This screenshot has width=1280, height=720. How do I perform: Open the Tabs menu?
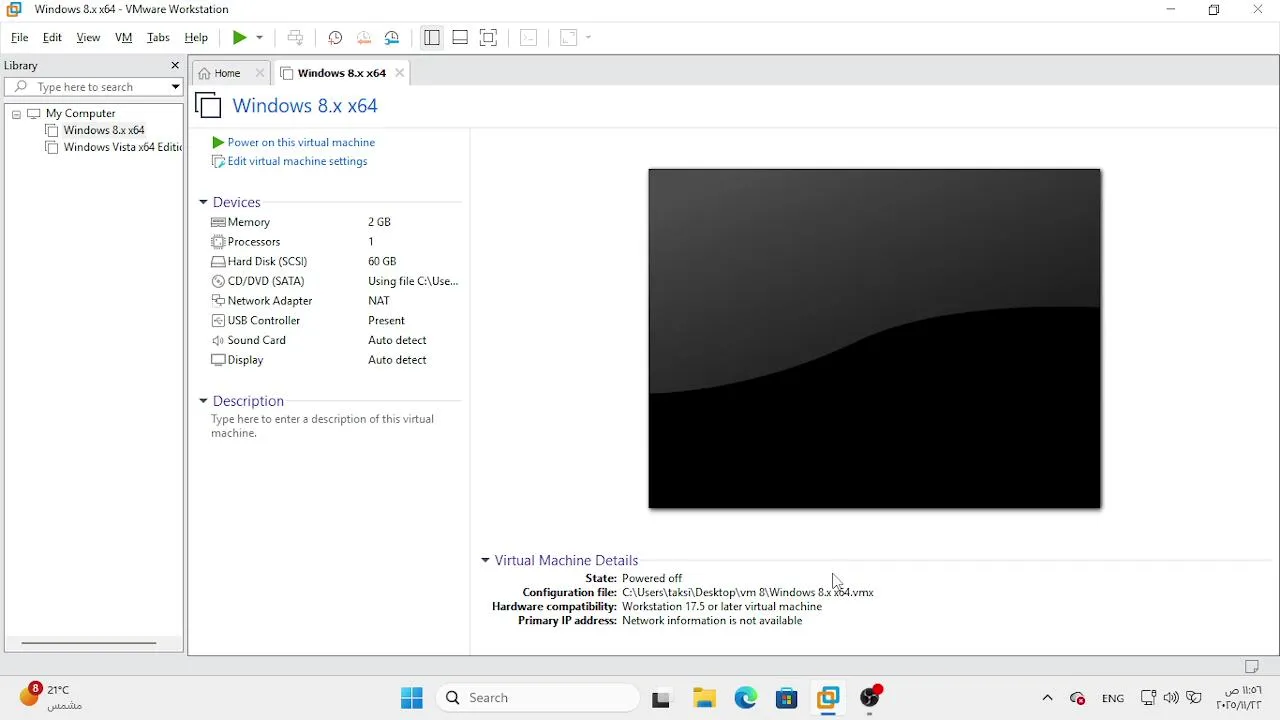[158, 38]
